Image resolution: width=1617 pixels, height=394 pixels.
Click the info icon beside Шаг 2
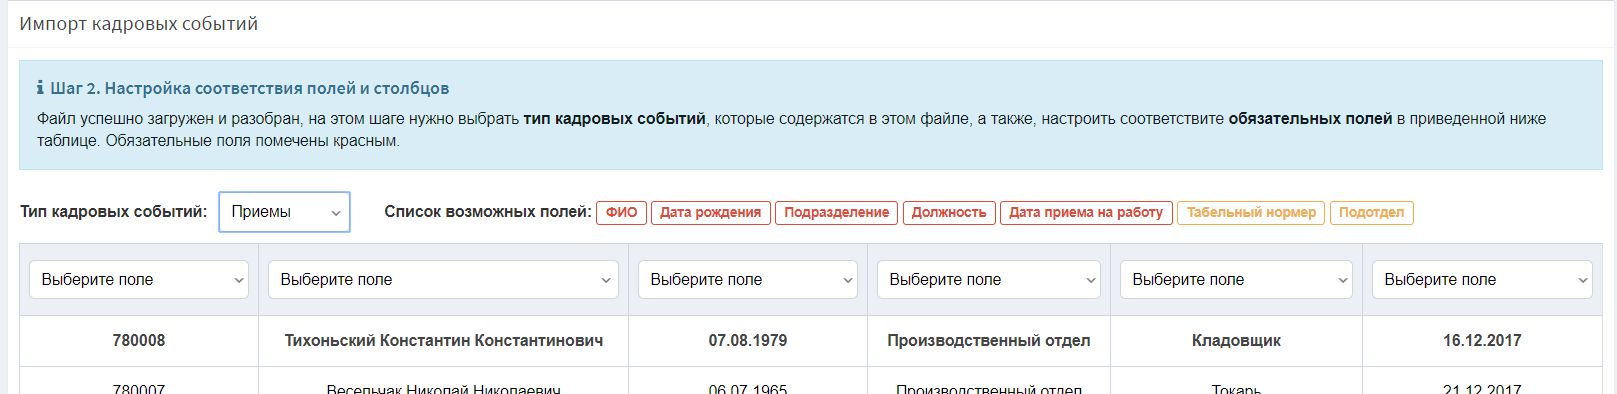point(40,88)
